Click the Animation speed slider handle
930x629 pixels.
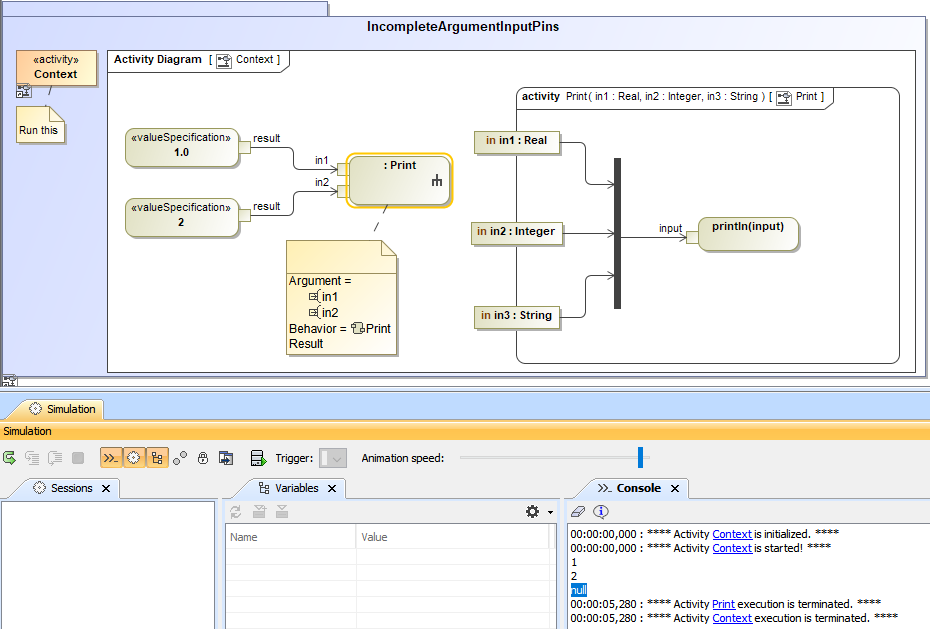[640, 457]
